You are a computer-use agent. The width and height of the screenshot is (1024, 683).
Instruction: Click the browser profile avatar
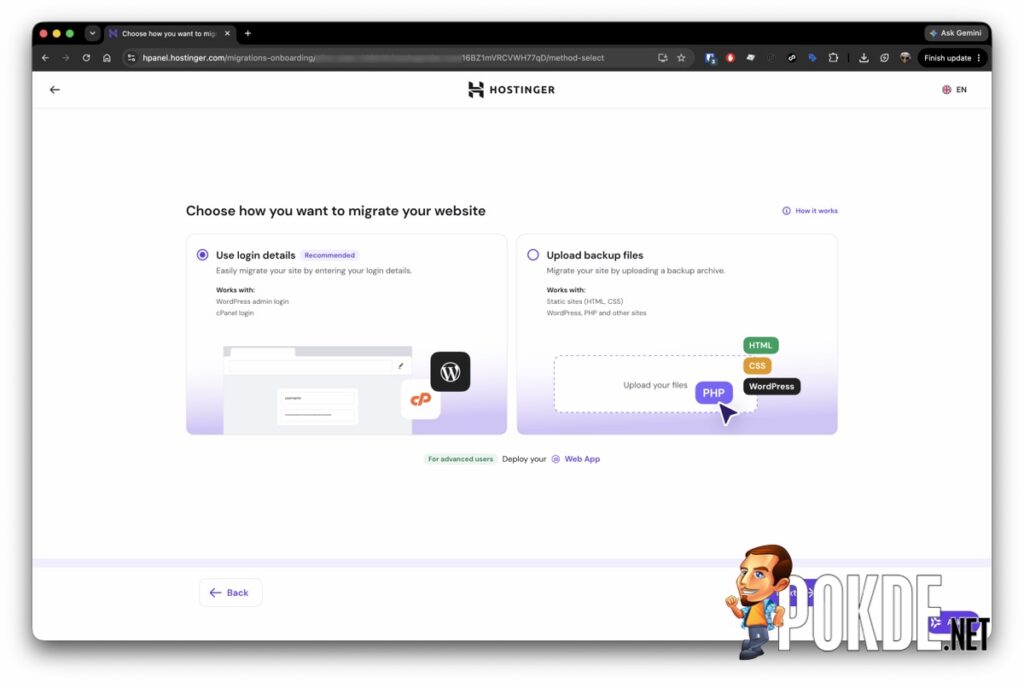[904, 58]
